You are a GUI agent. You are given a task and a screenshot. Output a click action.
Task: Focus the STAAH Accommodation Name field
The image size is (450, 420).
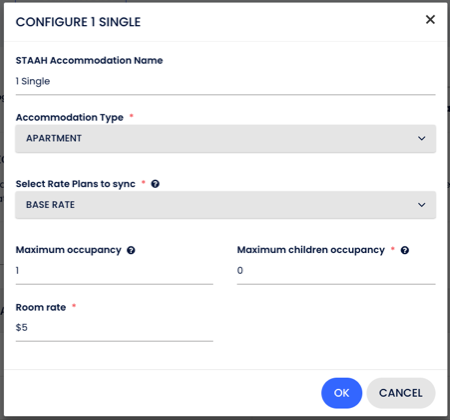[x=226, y=82]
